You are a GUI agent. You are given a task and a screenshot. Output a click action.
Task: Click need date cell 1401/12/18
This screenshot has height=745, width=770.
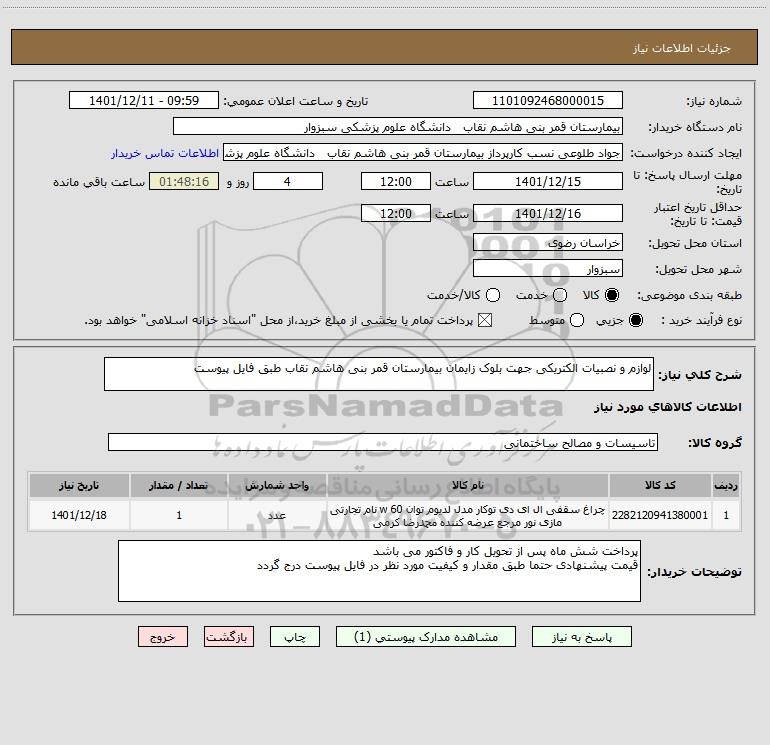[79, 515]
